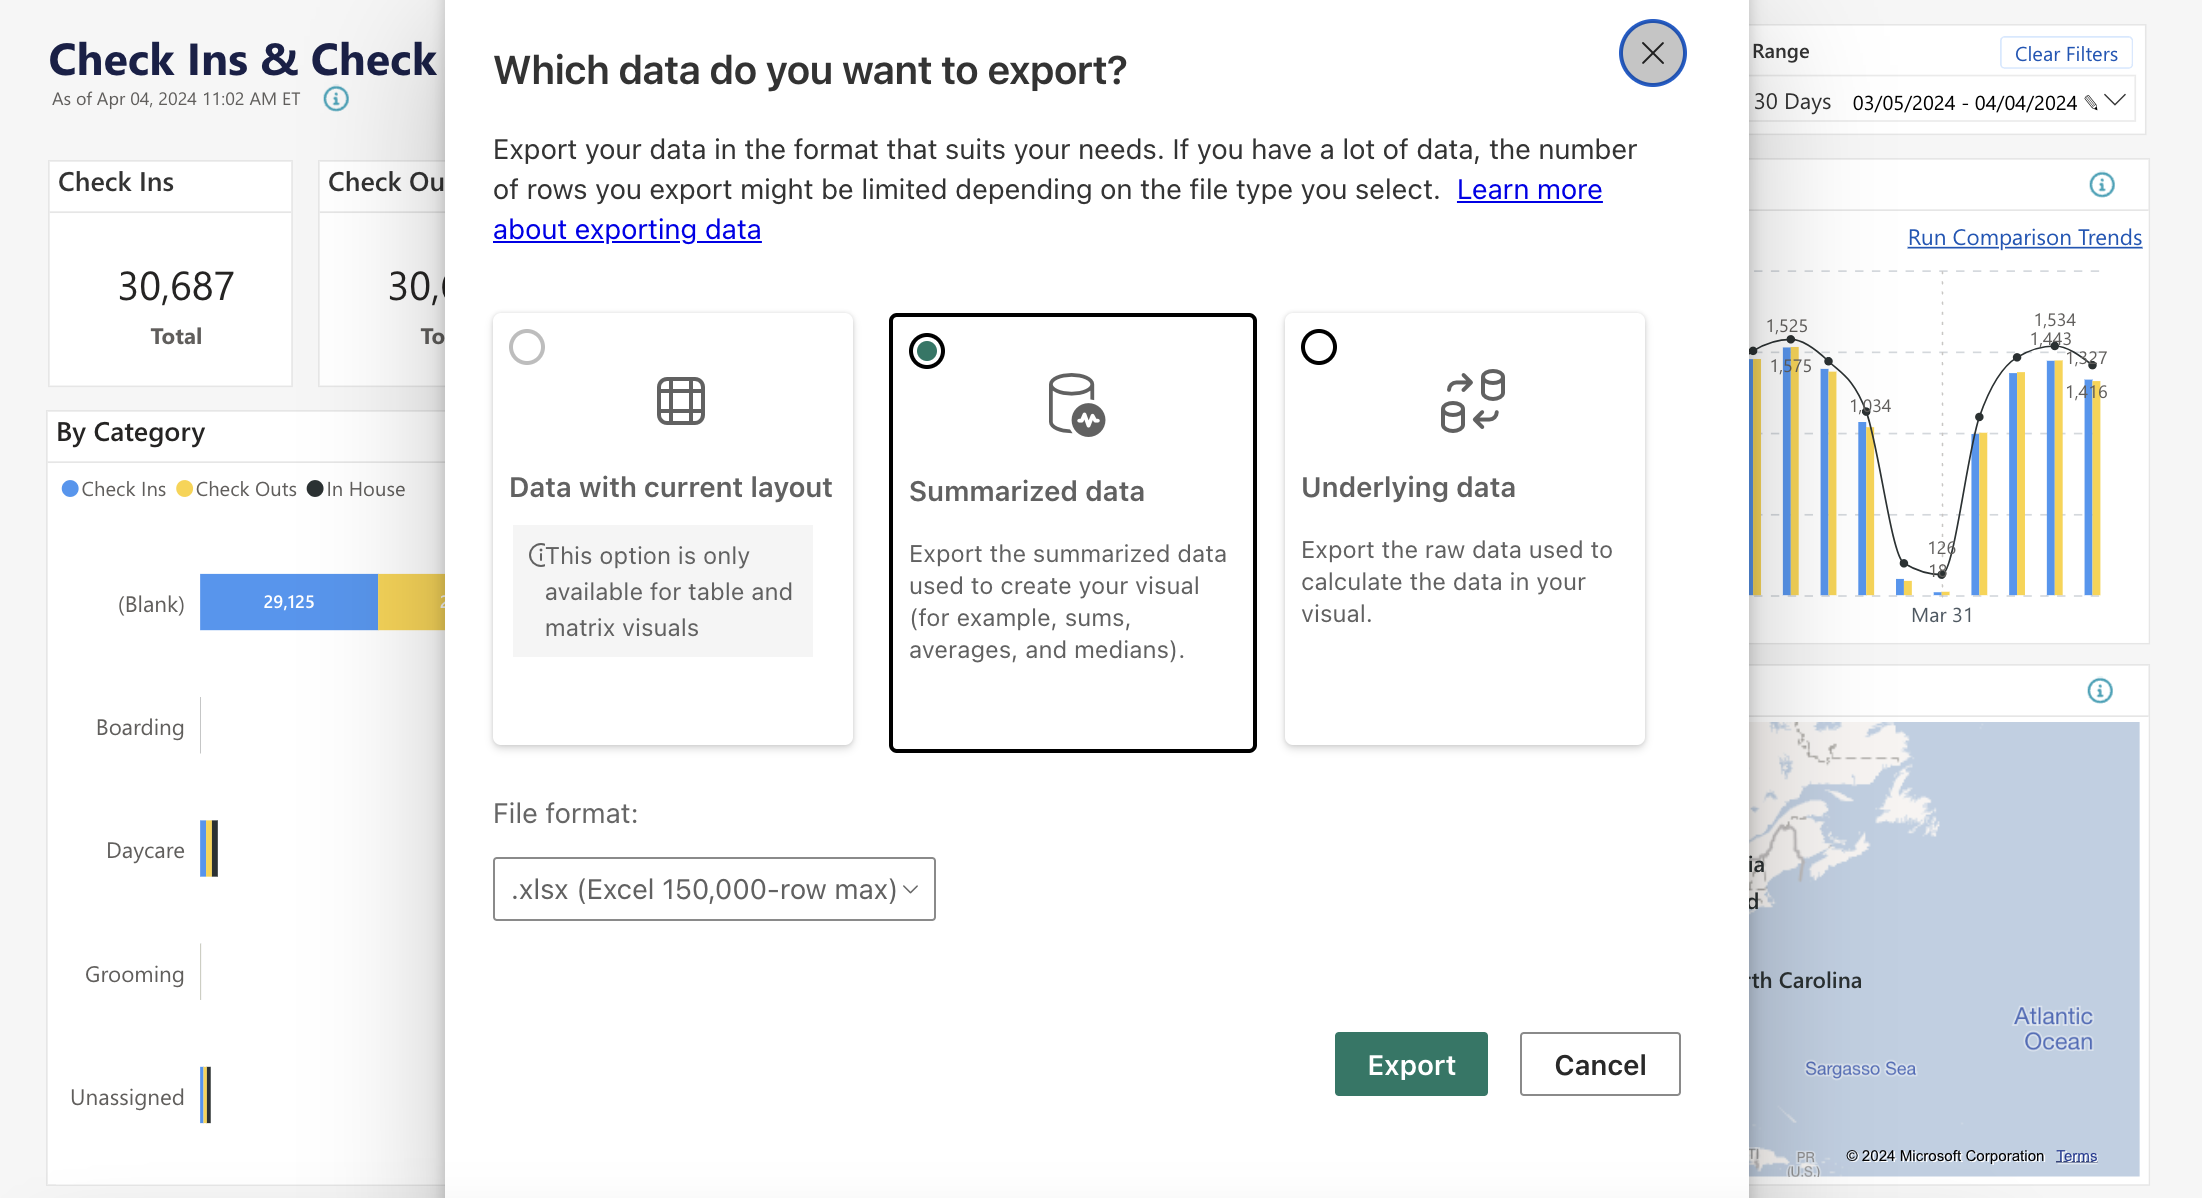The width and height of the screenshot is (2202, 1198).
Task: Click the Export button
Action: [x=1411, y=1064]
